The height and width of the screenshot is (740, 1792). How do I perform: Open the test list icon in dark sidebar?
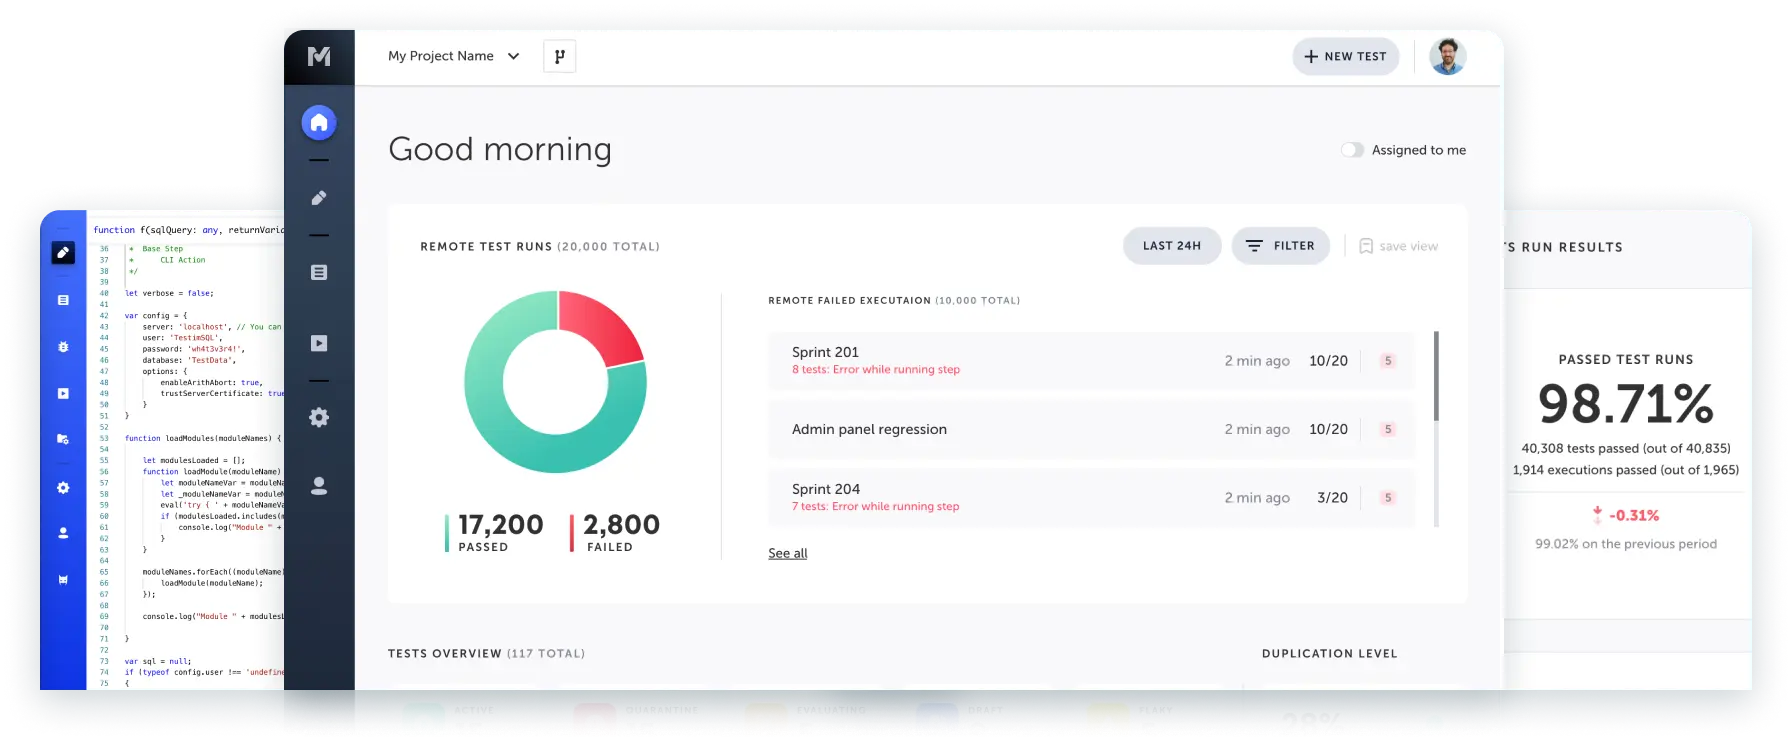(319, 272)
